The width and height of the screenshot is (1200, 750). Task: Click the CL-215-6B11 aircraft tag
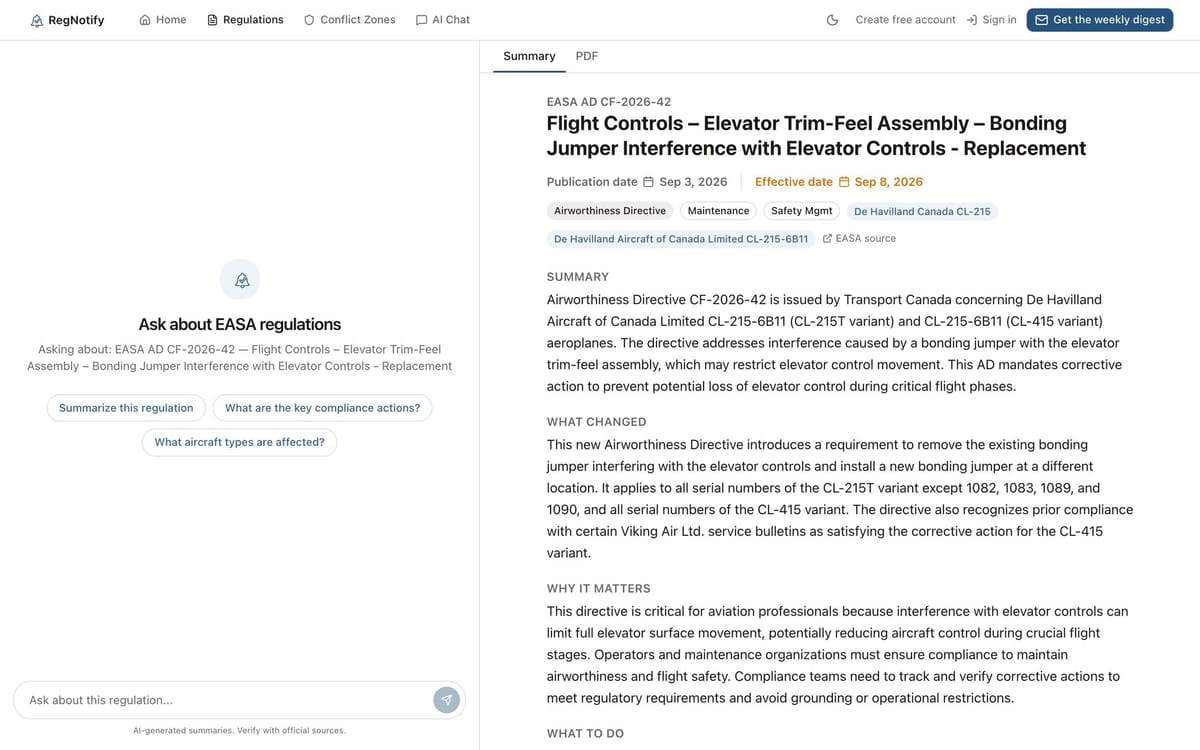coord(681,239)
